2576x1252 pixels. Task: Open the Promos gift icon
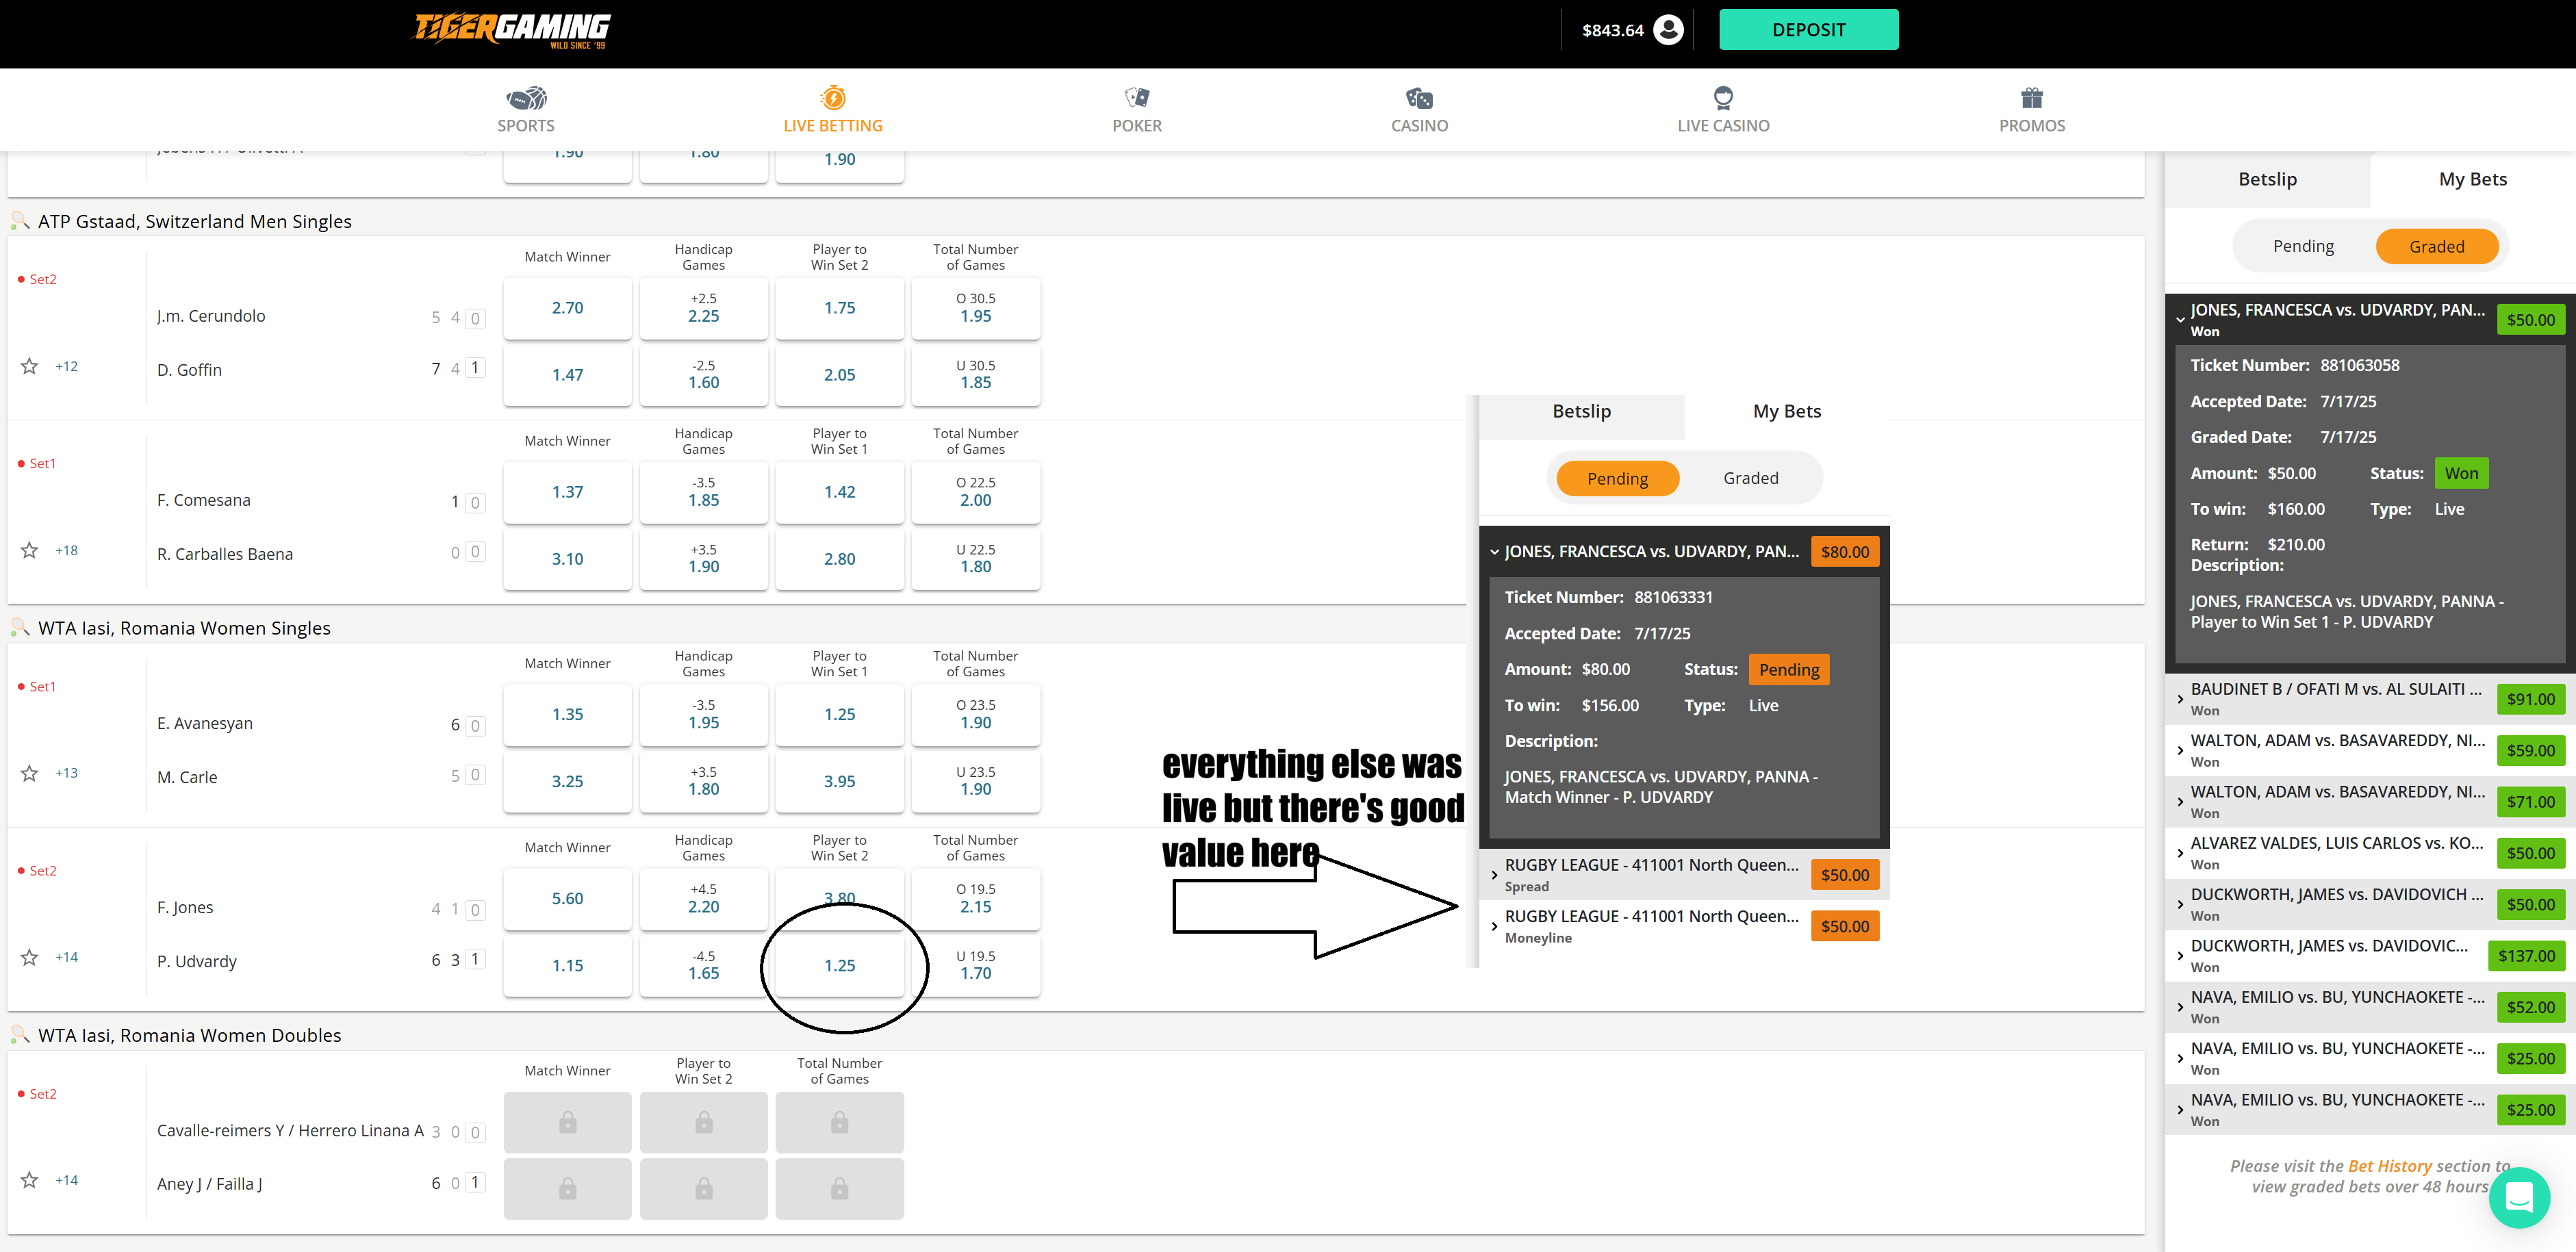coord(2031,97)
